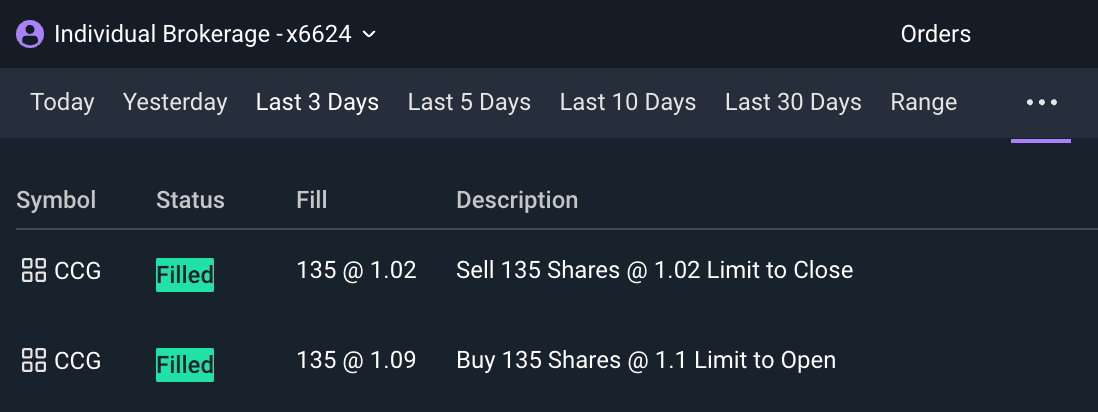Click the Fill column header

tap(312, 200)
